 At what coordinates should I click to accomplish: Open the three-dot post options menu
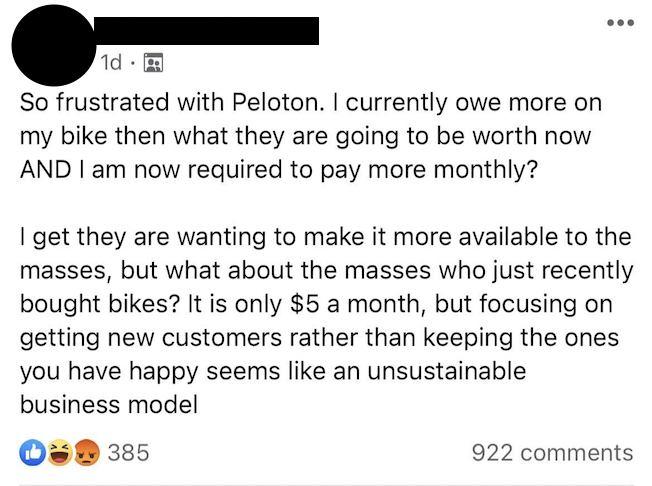pyautogui.click(x=620, y=22)
